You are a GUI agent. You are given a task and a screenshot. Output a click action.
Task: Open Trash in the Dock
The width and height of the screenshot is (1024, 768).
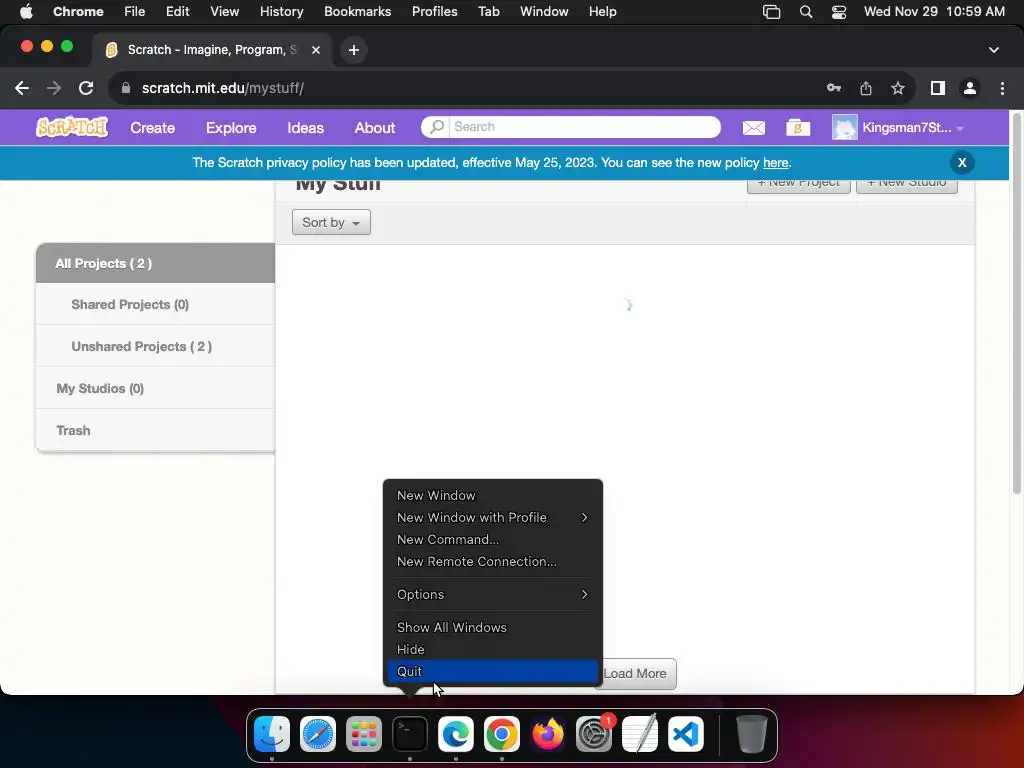(751, 733)
